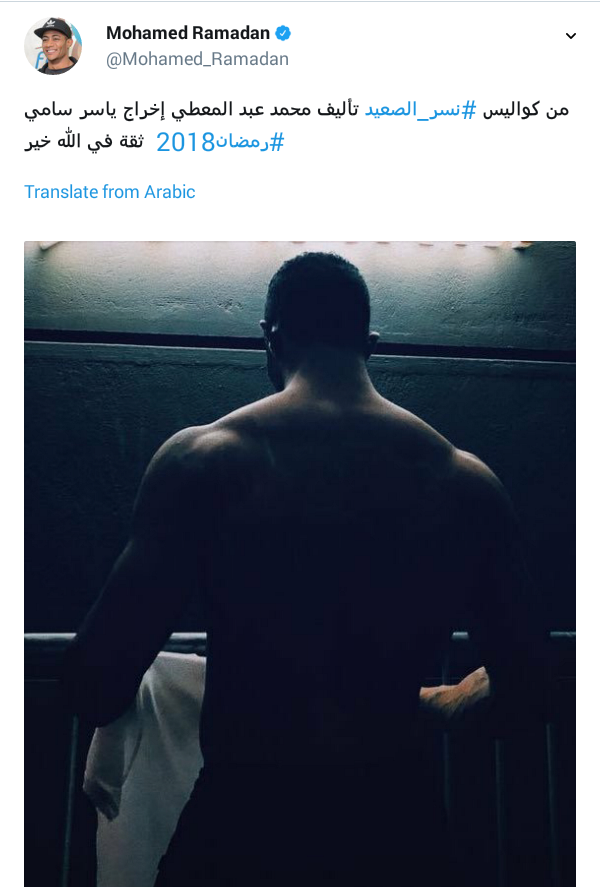The image size is (600, 887).
Task: Click the black cap in the avatar
Action: (x=53, y=29)
